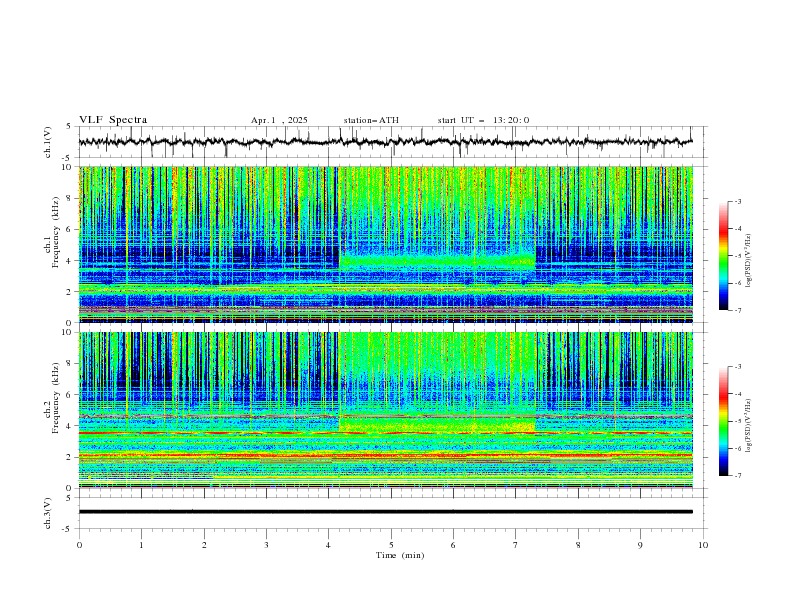This screenshot has height=612, width=792.
Task: Click the "station=ATH" header label
Action: (371, 120)
